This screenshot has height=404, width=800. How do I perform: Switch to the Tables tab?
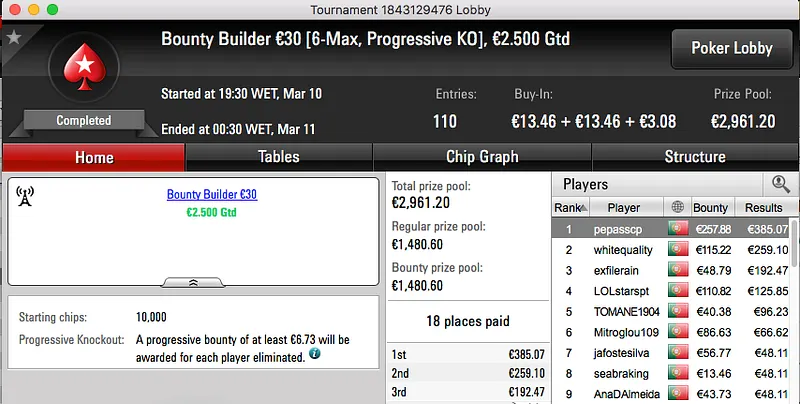point(279,157)
